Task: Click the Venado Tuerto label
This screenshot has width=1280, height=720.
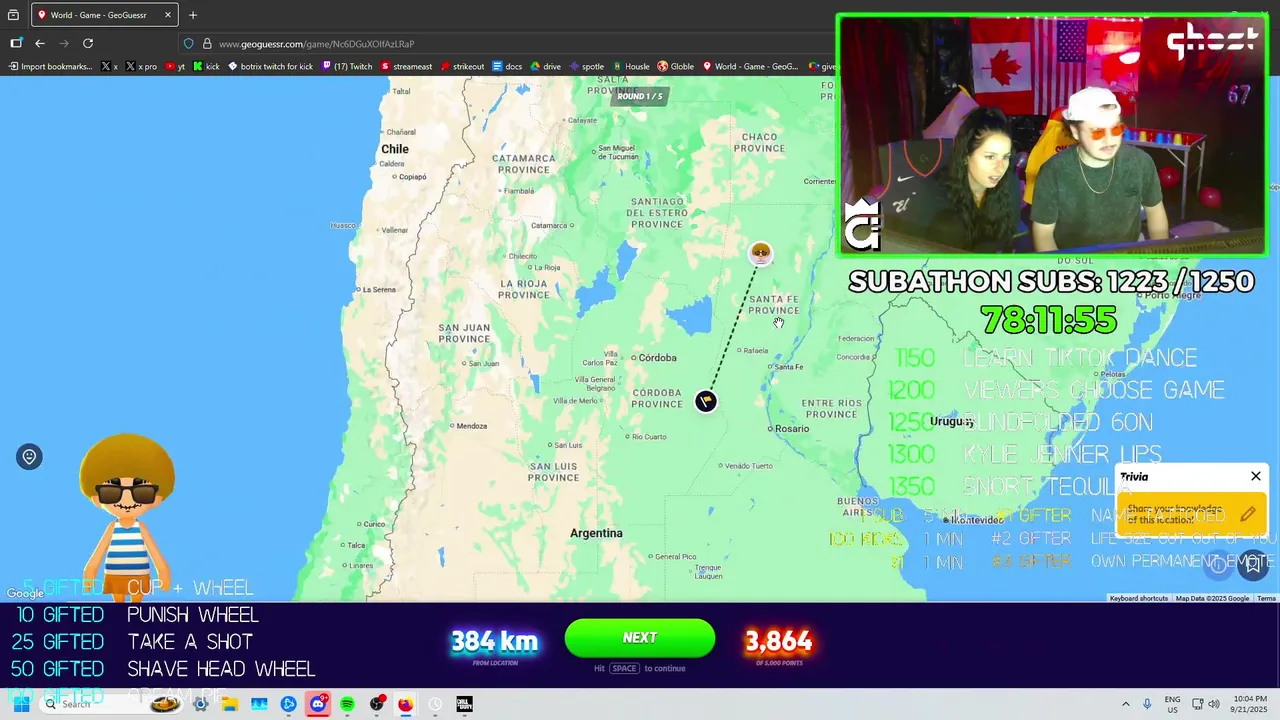Action: (x=749, y=466)
